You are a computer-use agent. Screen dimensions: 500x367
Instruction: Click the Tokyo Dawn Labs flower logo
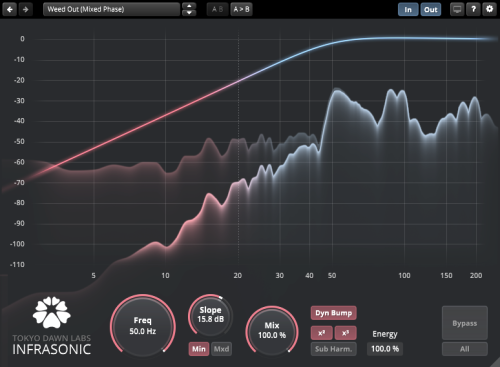click(x=52, y=312)
